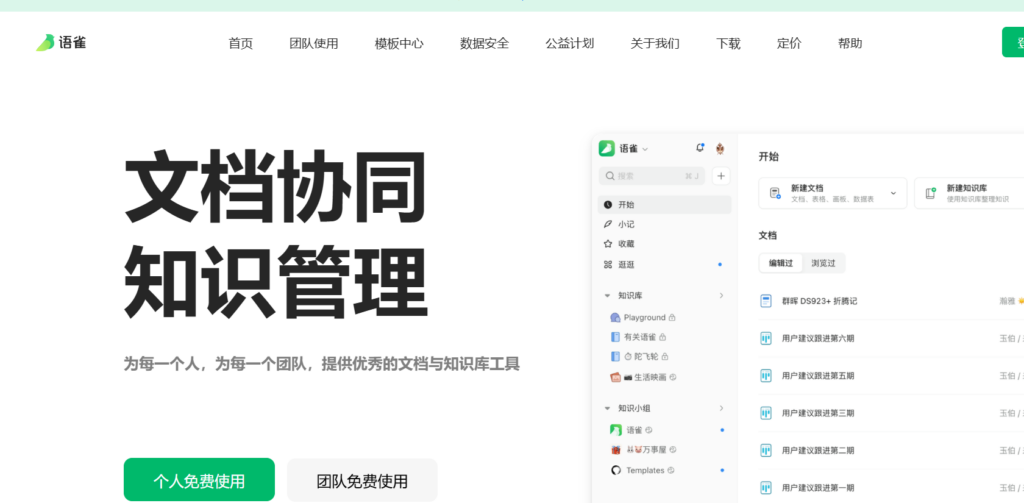Image resolution: width=1024 pixels, height=503 pixels.
Task: Click the 万事屋 group icon
Action: point(615,449)
